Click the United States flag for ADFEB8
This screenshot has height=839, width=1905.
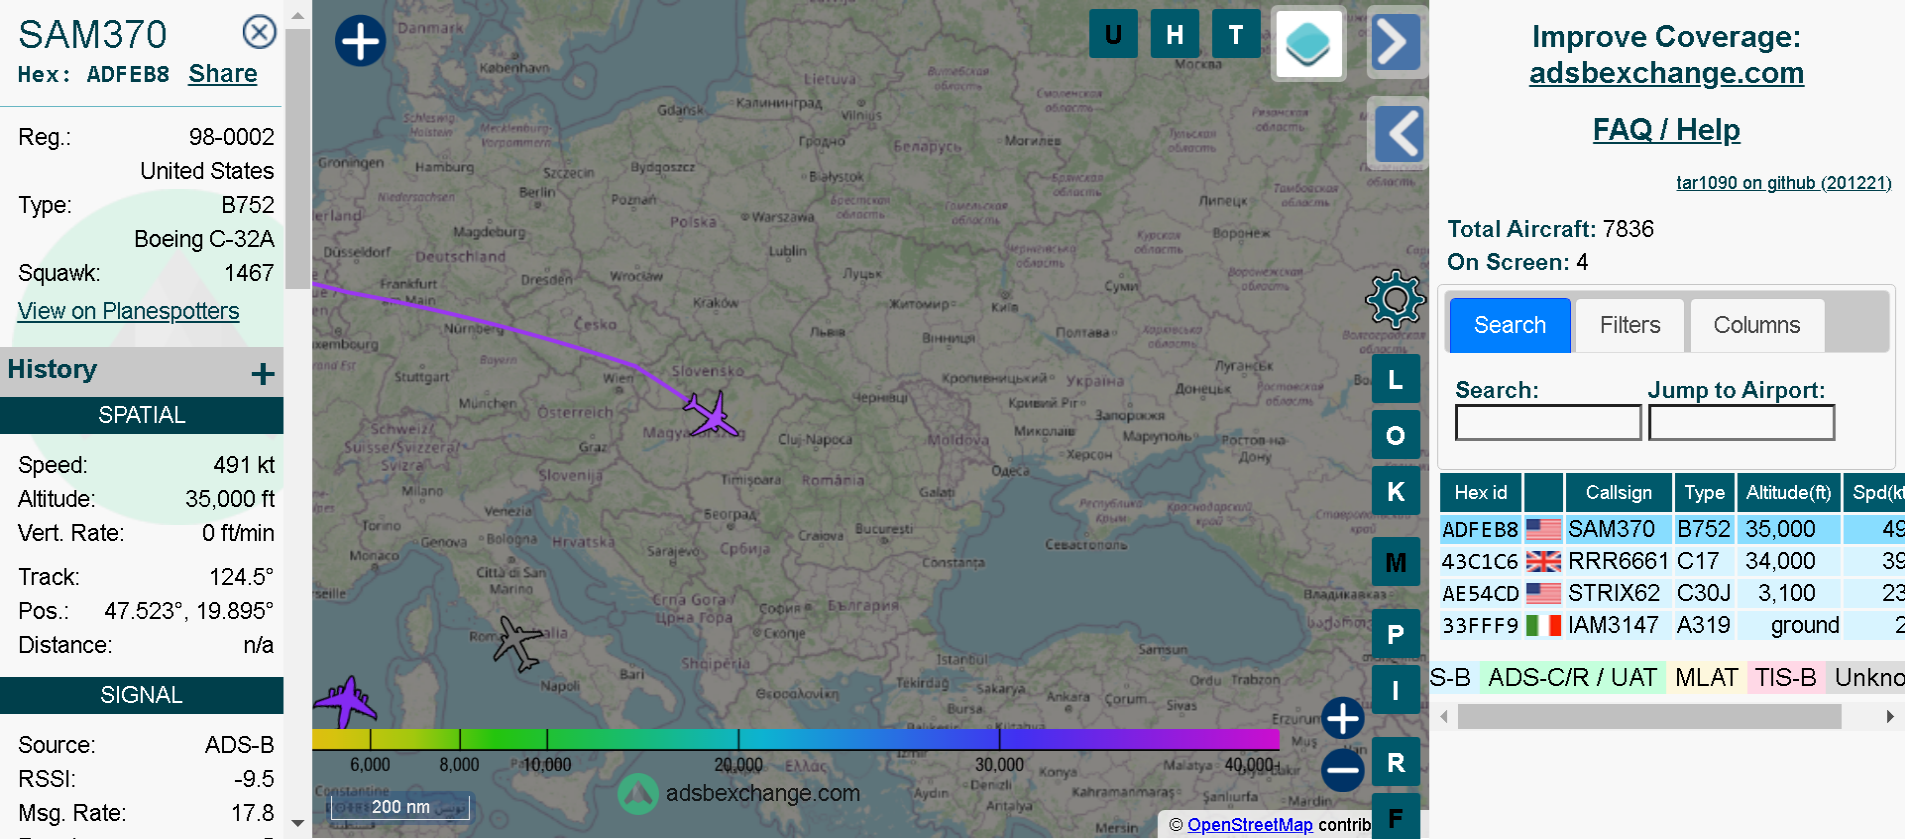pyautogui.click(x=1543, y=529)
